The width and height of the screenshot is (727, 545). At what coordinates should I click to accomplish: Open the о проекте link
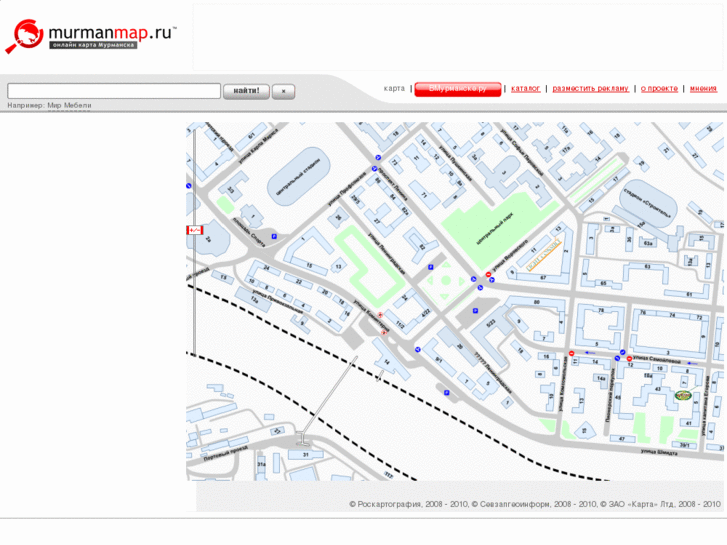[659, 88]
